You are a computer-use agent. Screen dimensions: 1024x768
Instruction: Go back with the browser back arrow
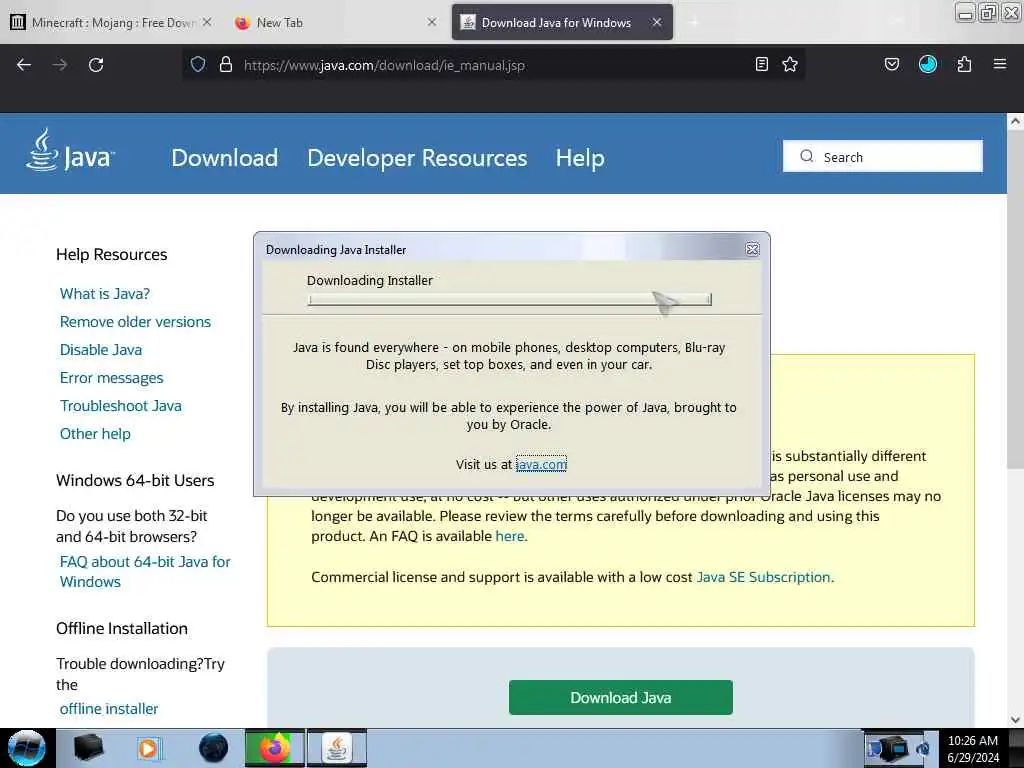click(x=24, y=65)
